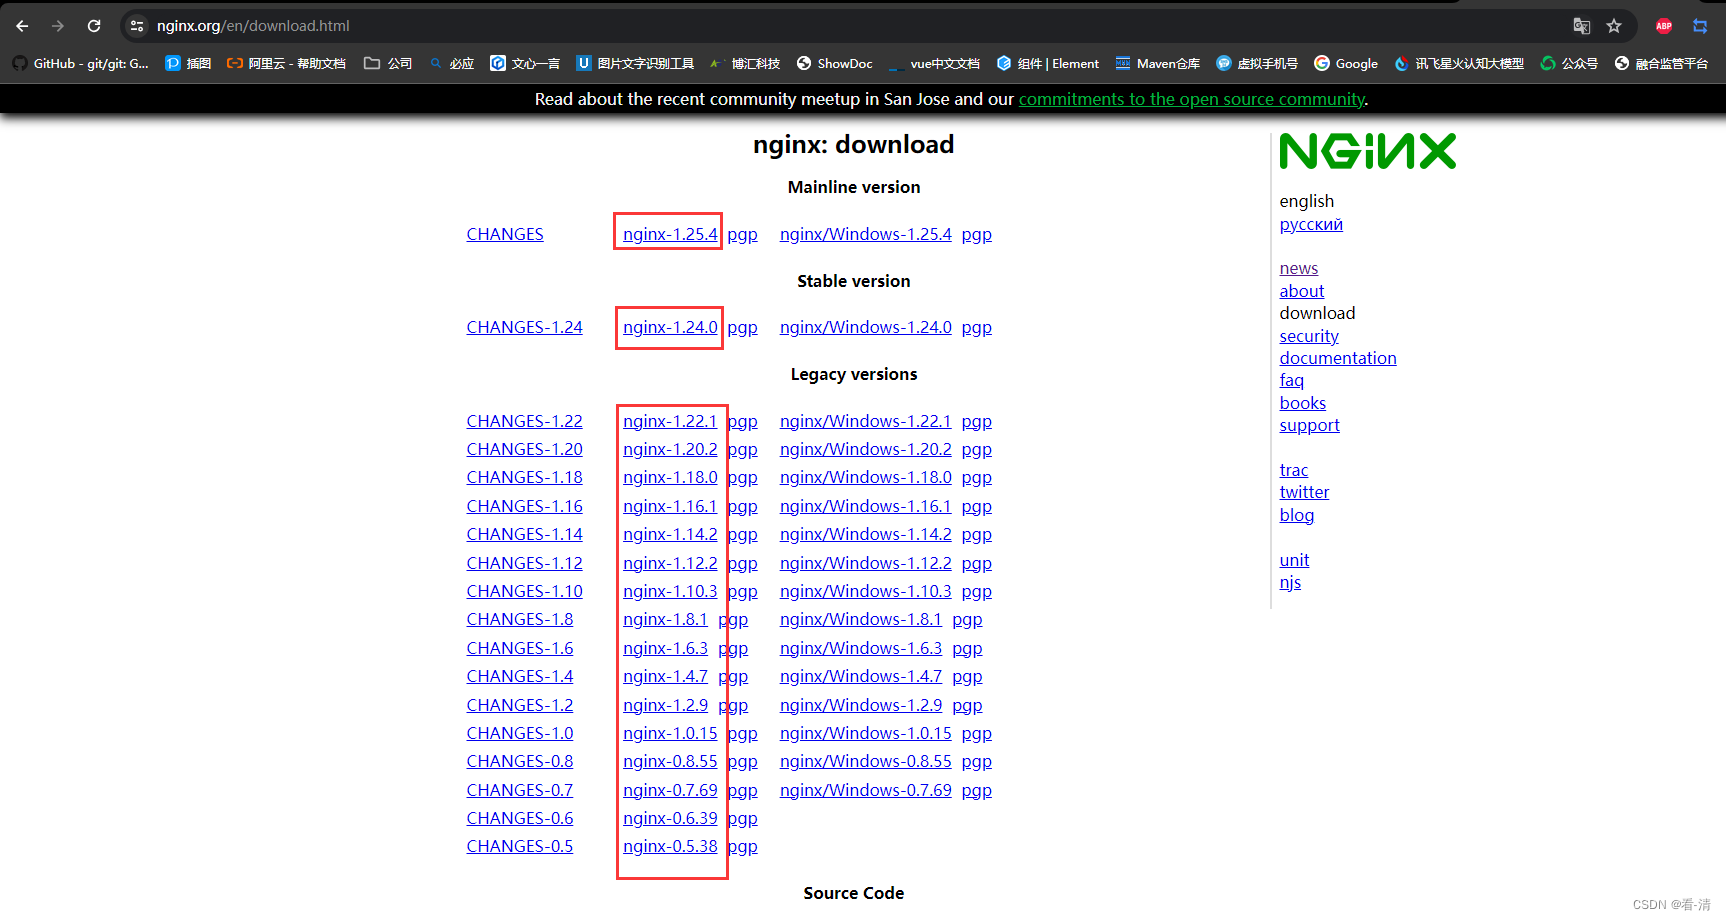Open CHANGES-1.18 link
This screenshot has height=920, width=1726.
click(524, 477)
